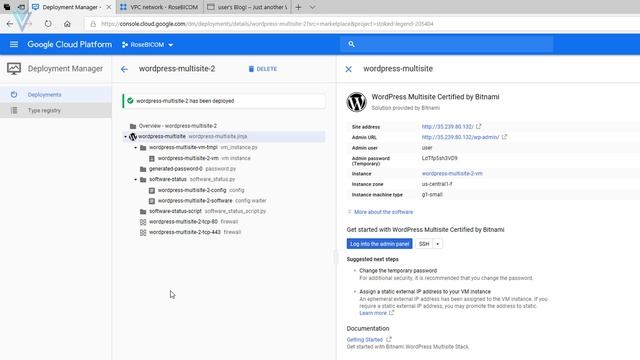Close the wordpress-multisite details panel
This screenshot has width=640, height=360.
click(x=349, y=69)
